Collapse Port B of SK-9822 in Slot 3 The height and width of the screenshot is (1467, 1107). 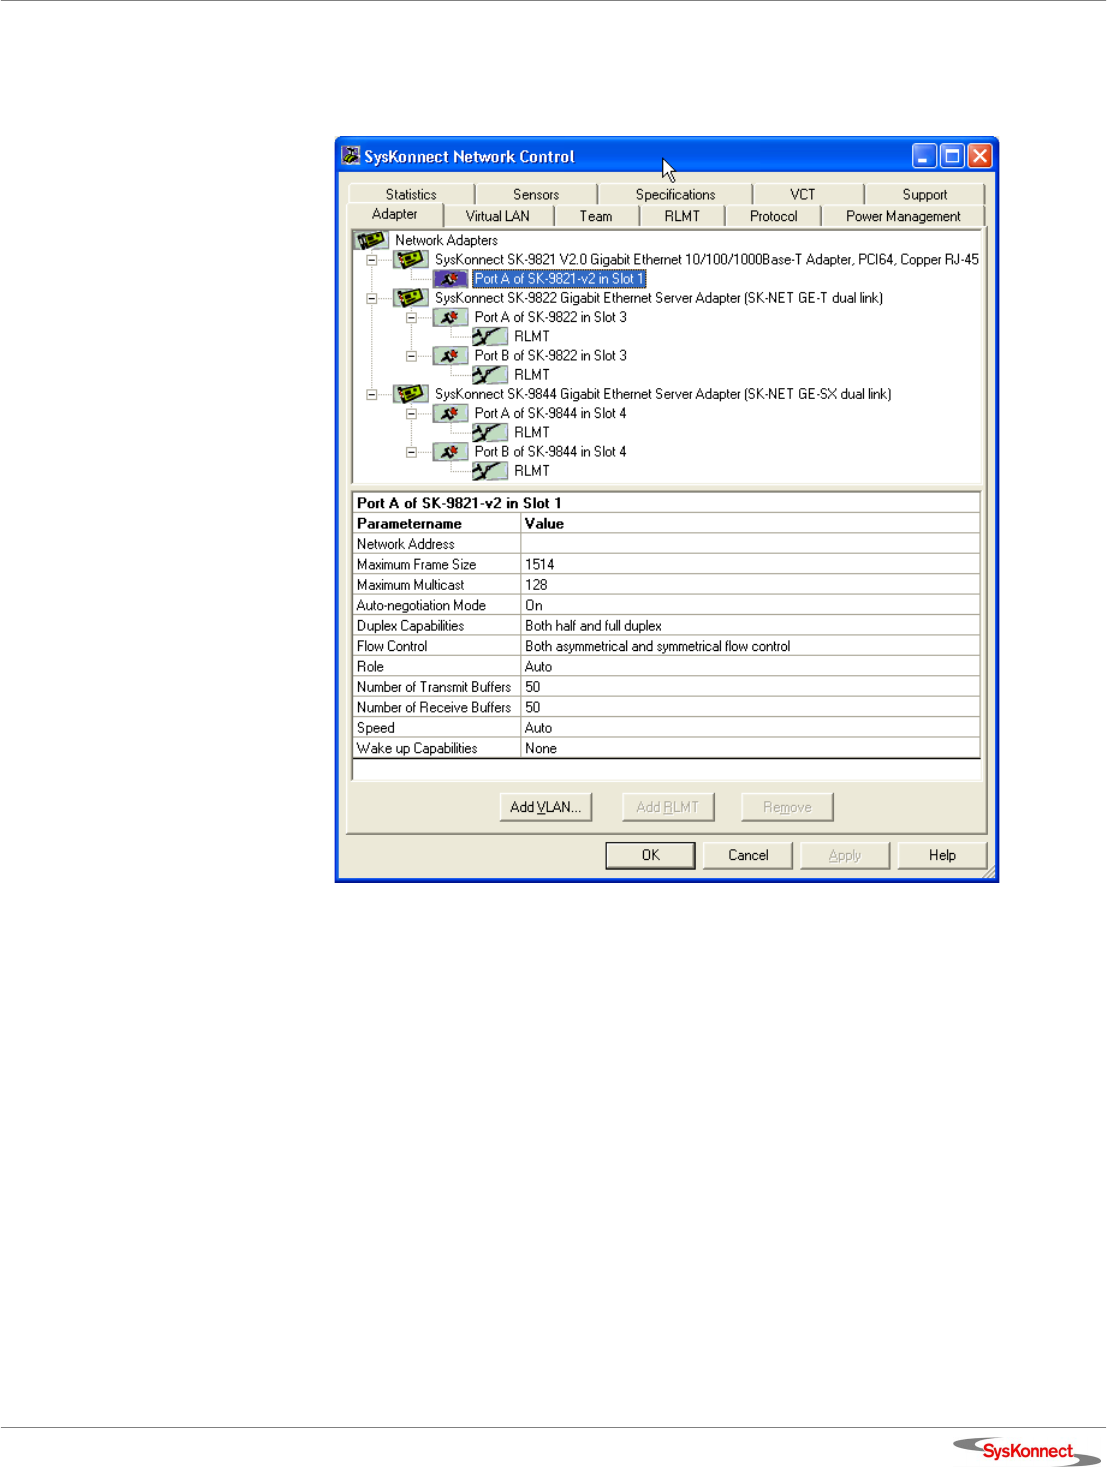[x=411, y=356]
